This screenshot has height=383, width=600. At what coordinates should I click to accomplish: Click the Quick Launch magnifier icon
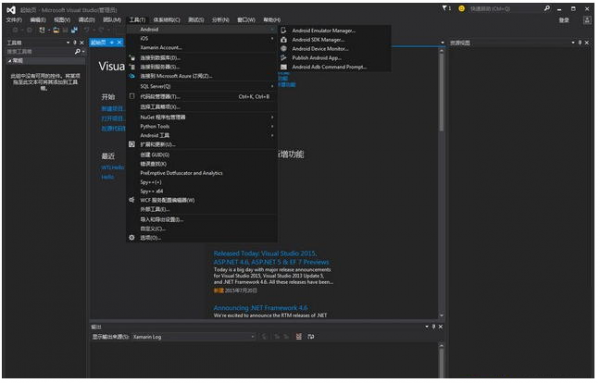tap(548, 8)
